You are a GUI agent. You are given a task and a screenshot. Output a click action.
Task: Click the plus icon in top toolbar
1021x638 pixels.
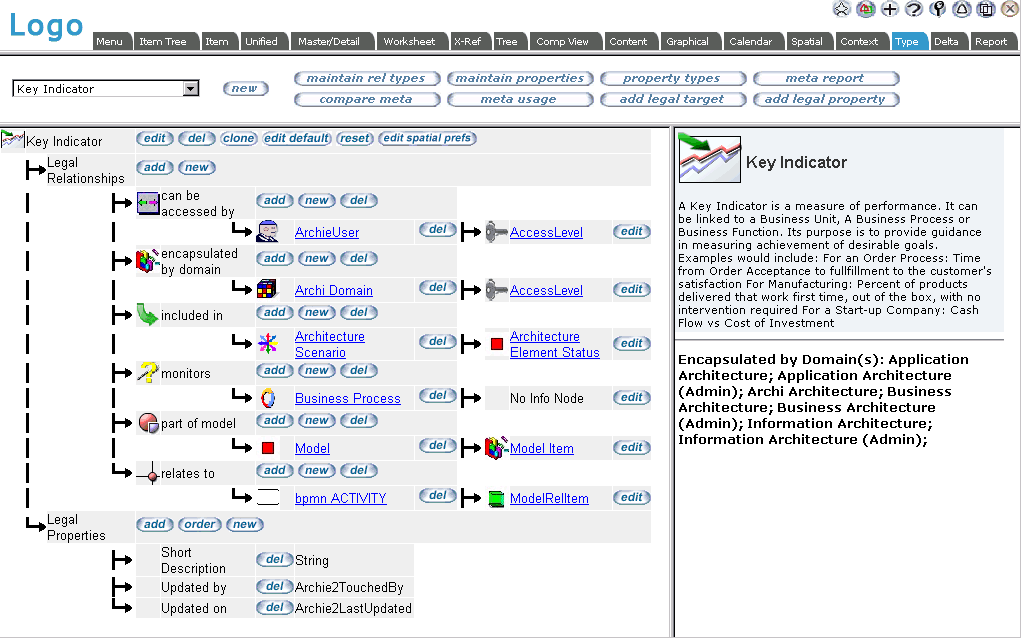click(890, 9)
